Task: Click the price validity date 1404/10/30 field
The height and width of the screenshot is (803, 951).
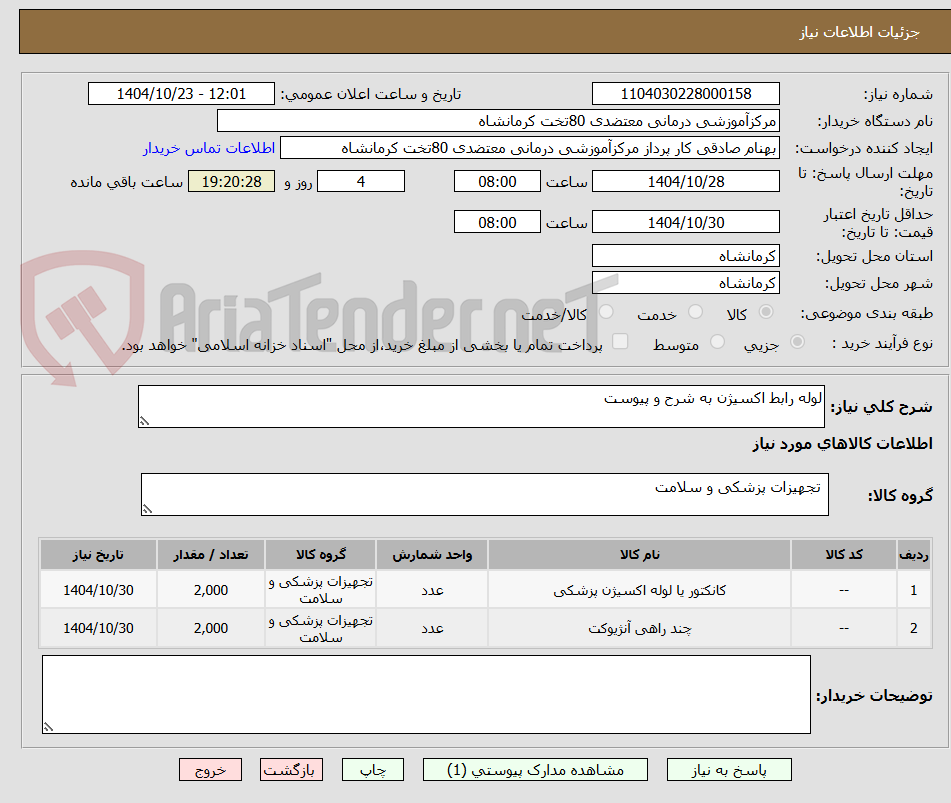Action: click(x=686, y=222)
